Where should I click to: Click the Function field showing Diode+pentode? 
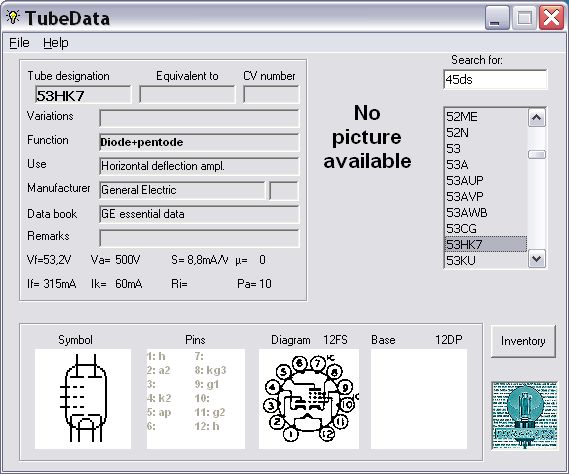[199, 142]
